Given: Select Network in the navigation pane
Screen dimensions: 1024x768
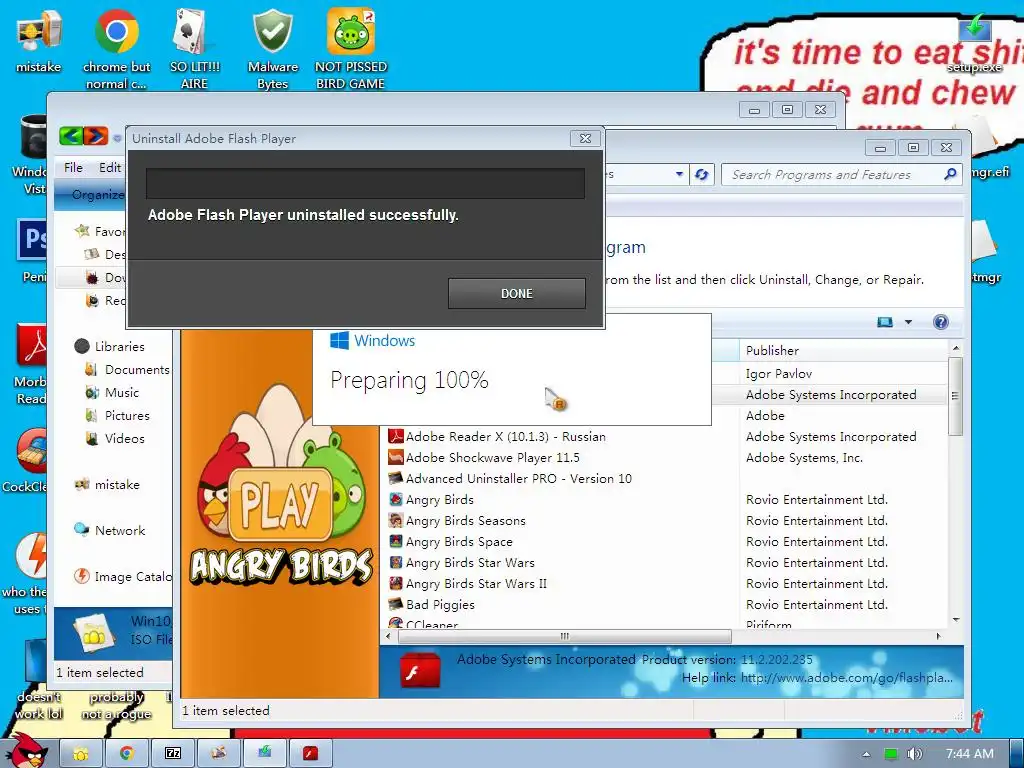Looking at the screenshot, I should point(110,530).
